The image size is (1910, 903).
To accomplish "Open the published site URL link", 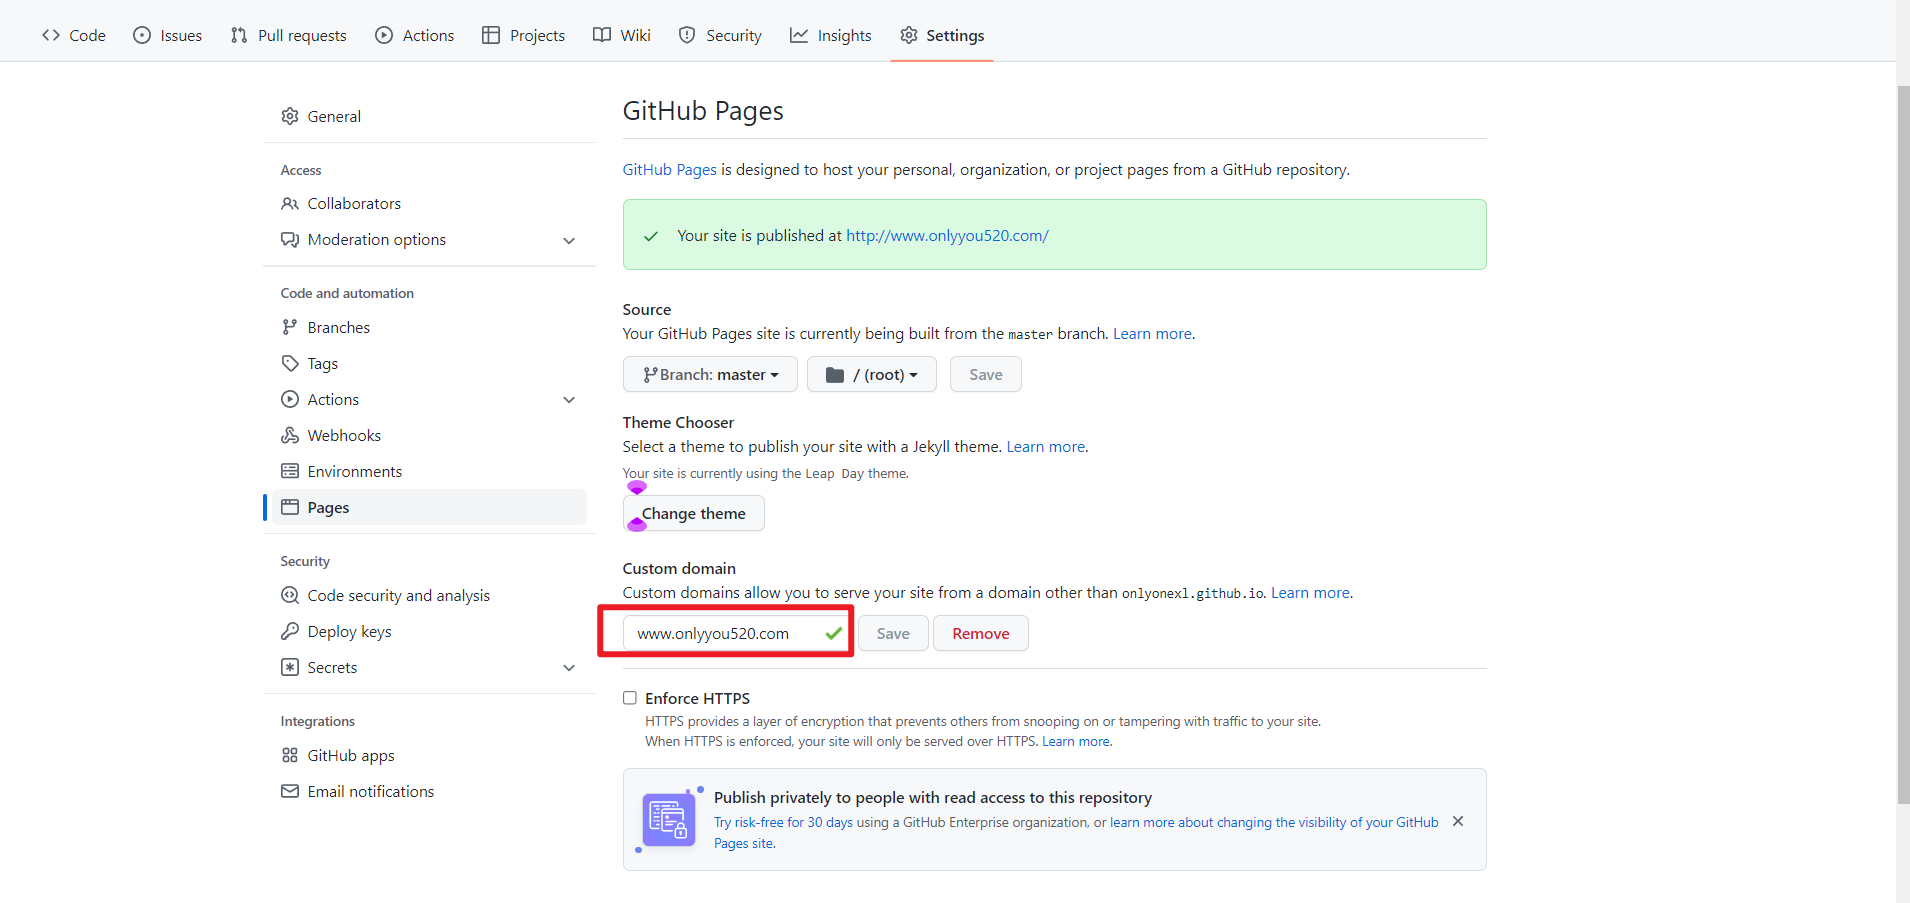I will pos(947,236).
